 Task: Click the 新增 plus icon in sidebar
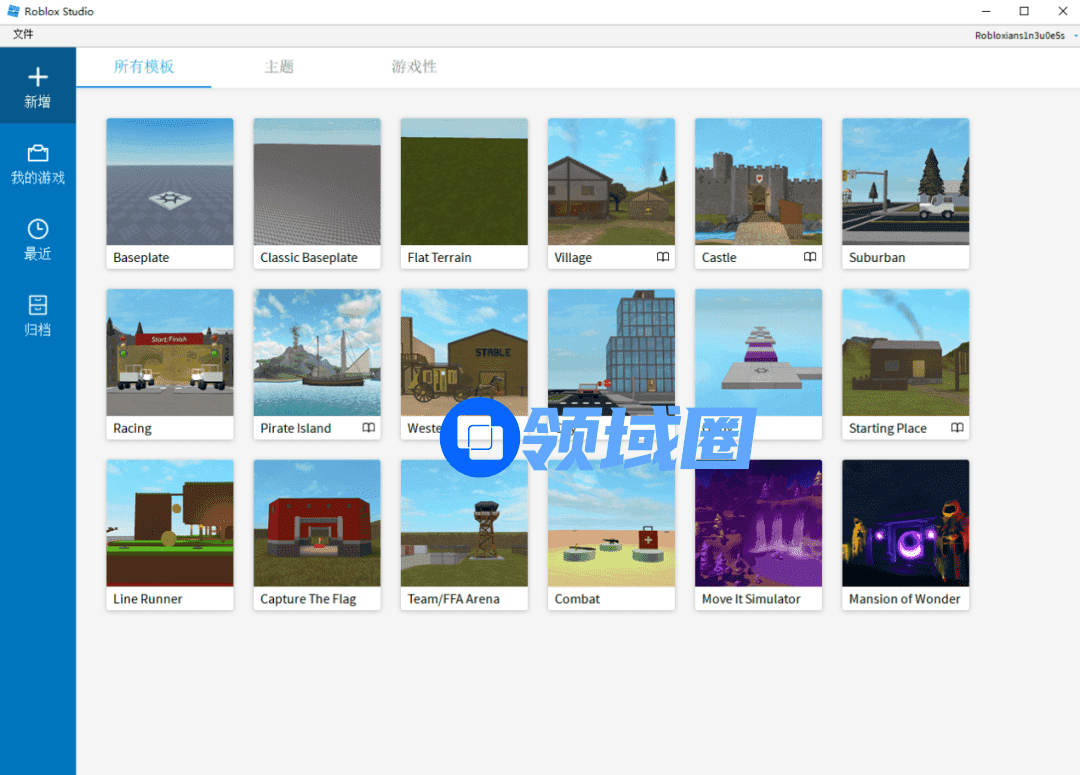pyautogui.click(x=38, y=77)
